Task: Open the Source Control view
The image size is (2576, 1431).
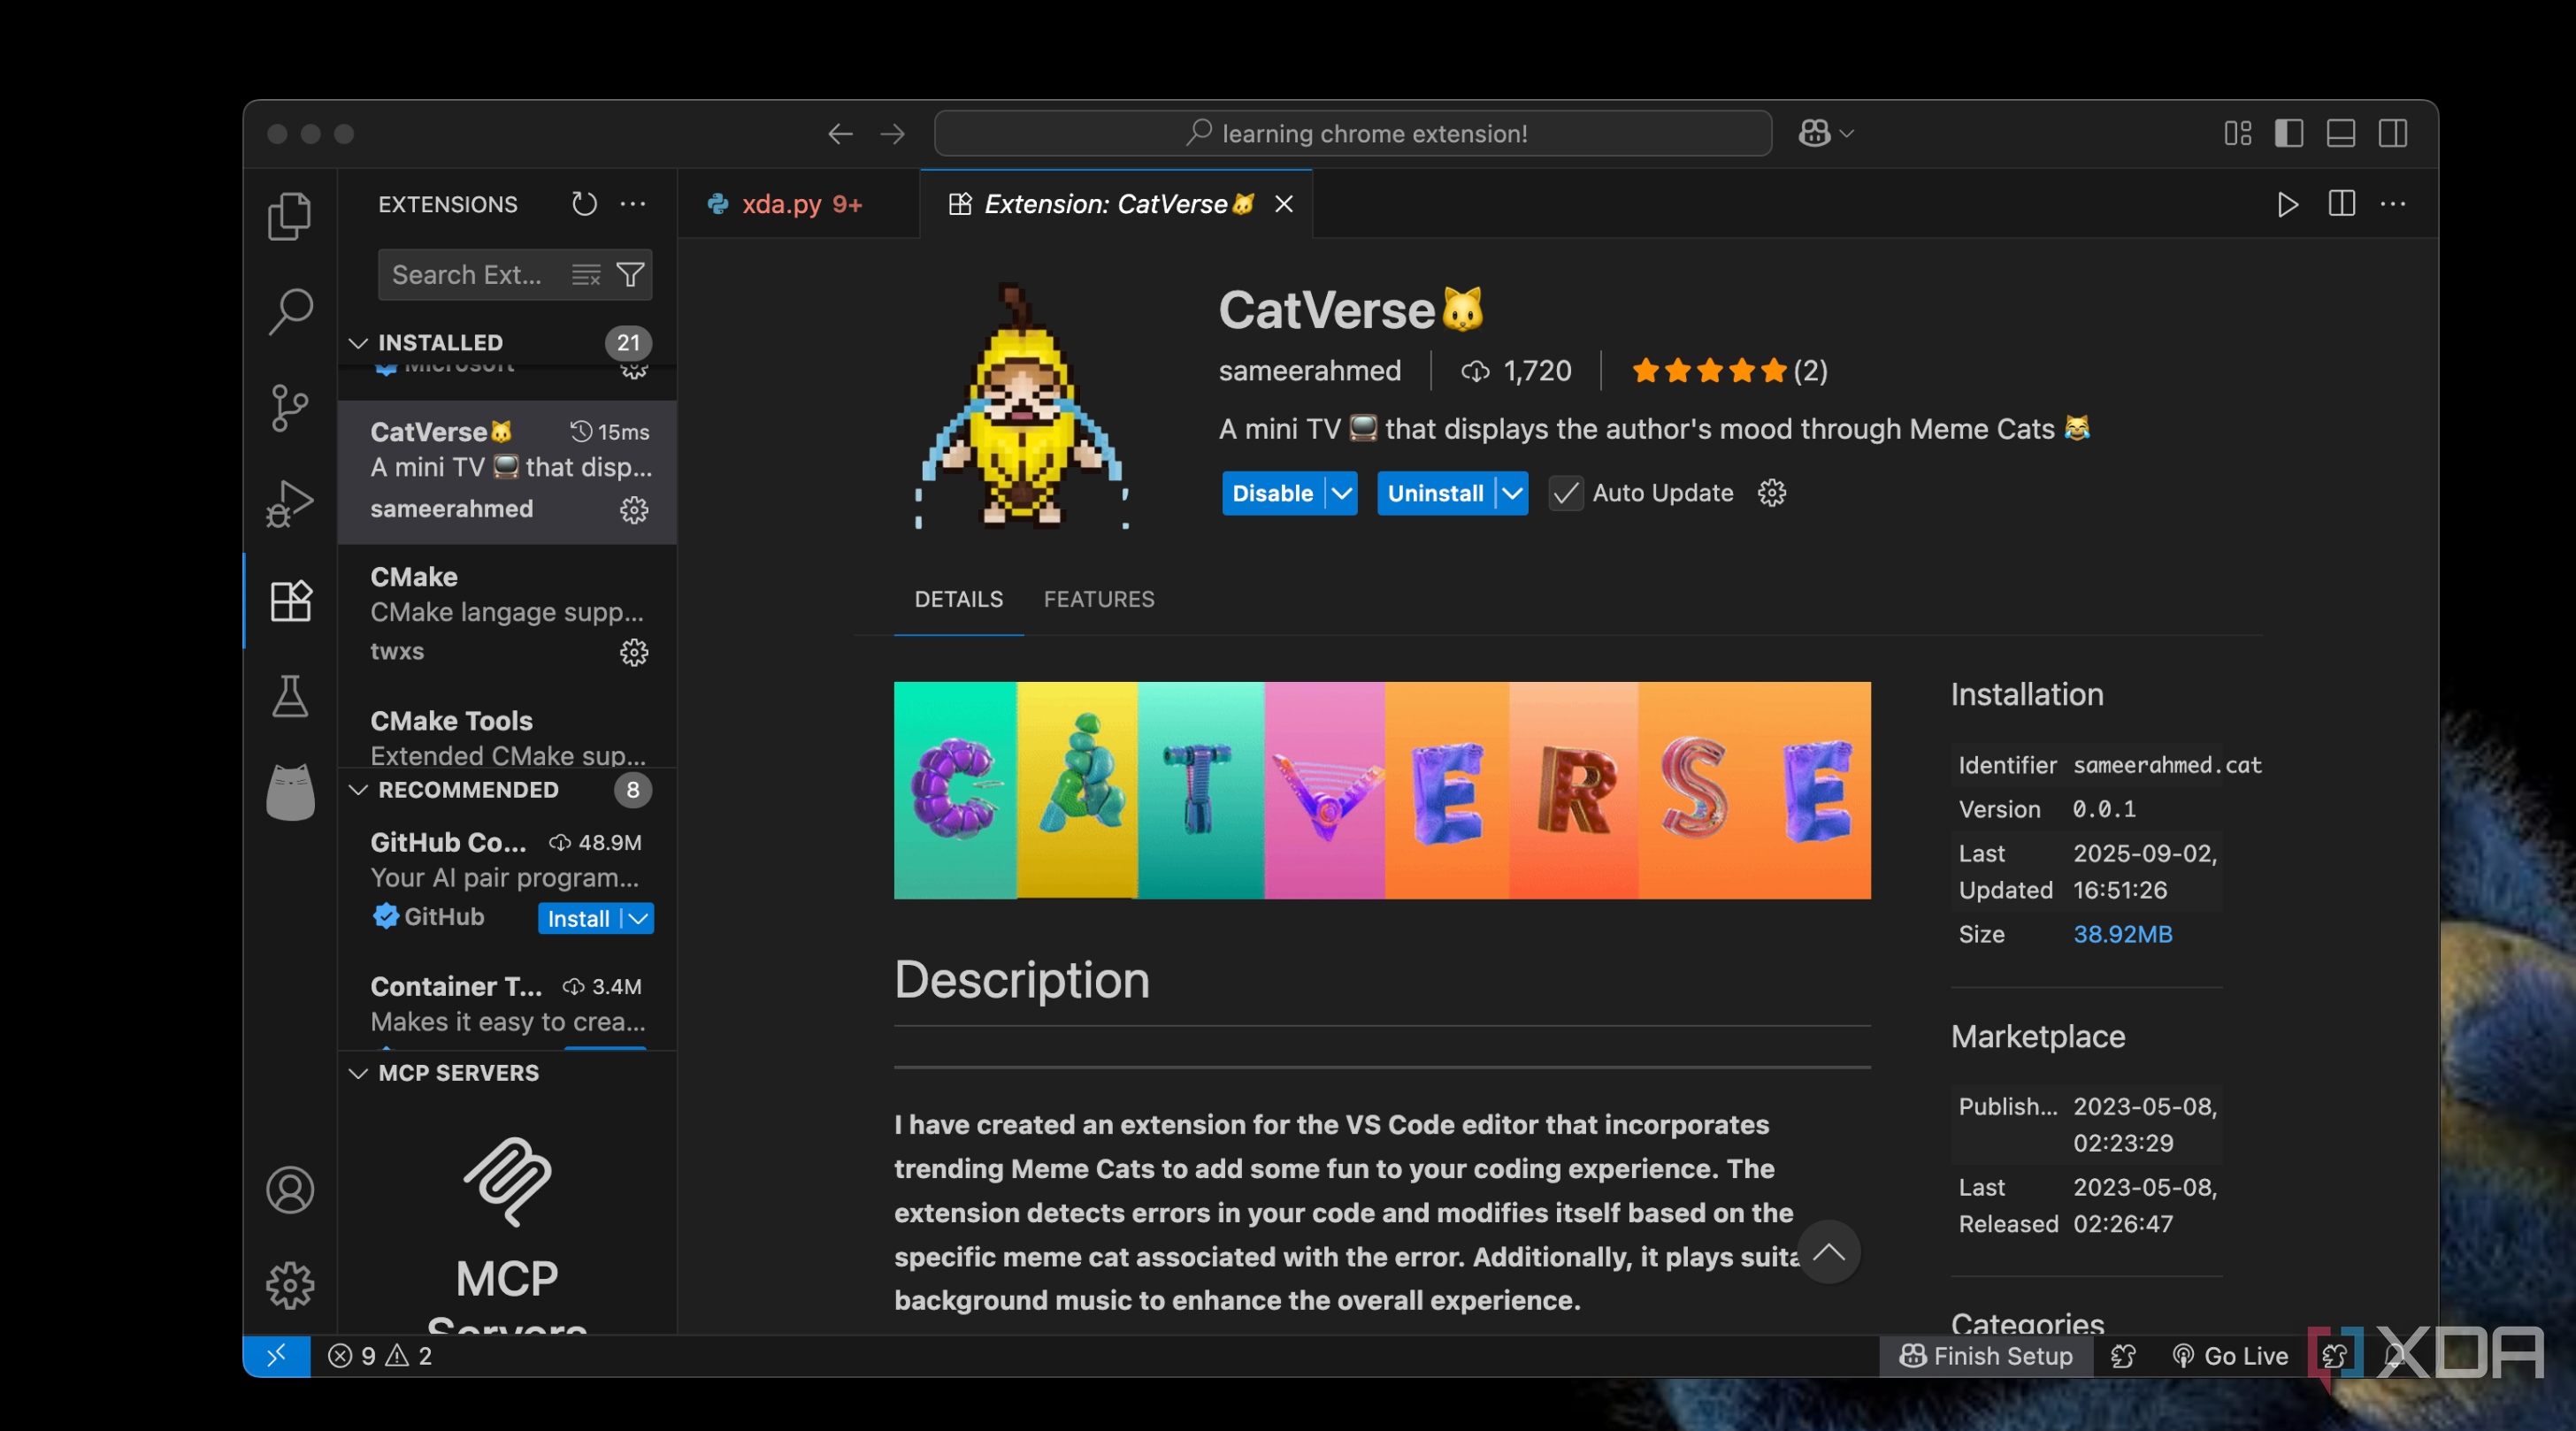Action: (x=290, y=408)
